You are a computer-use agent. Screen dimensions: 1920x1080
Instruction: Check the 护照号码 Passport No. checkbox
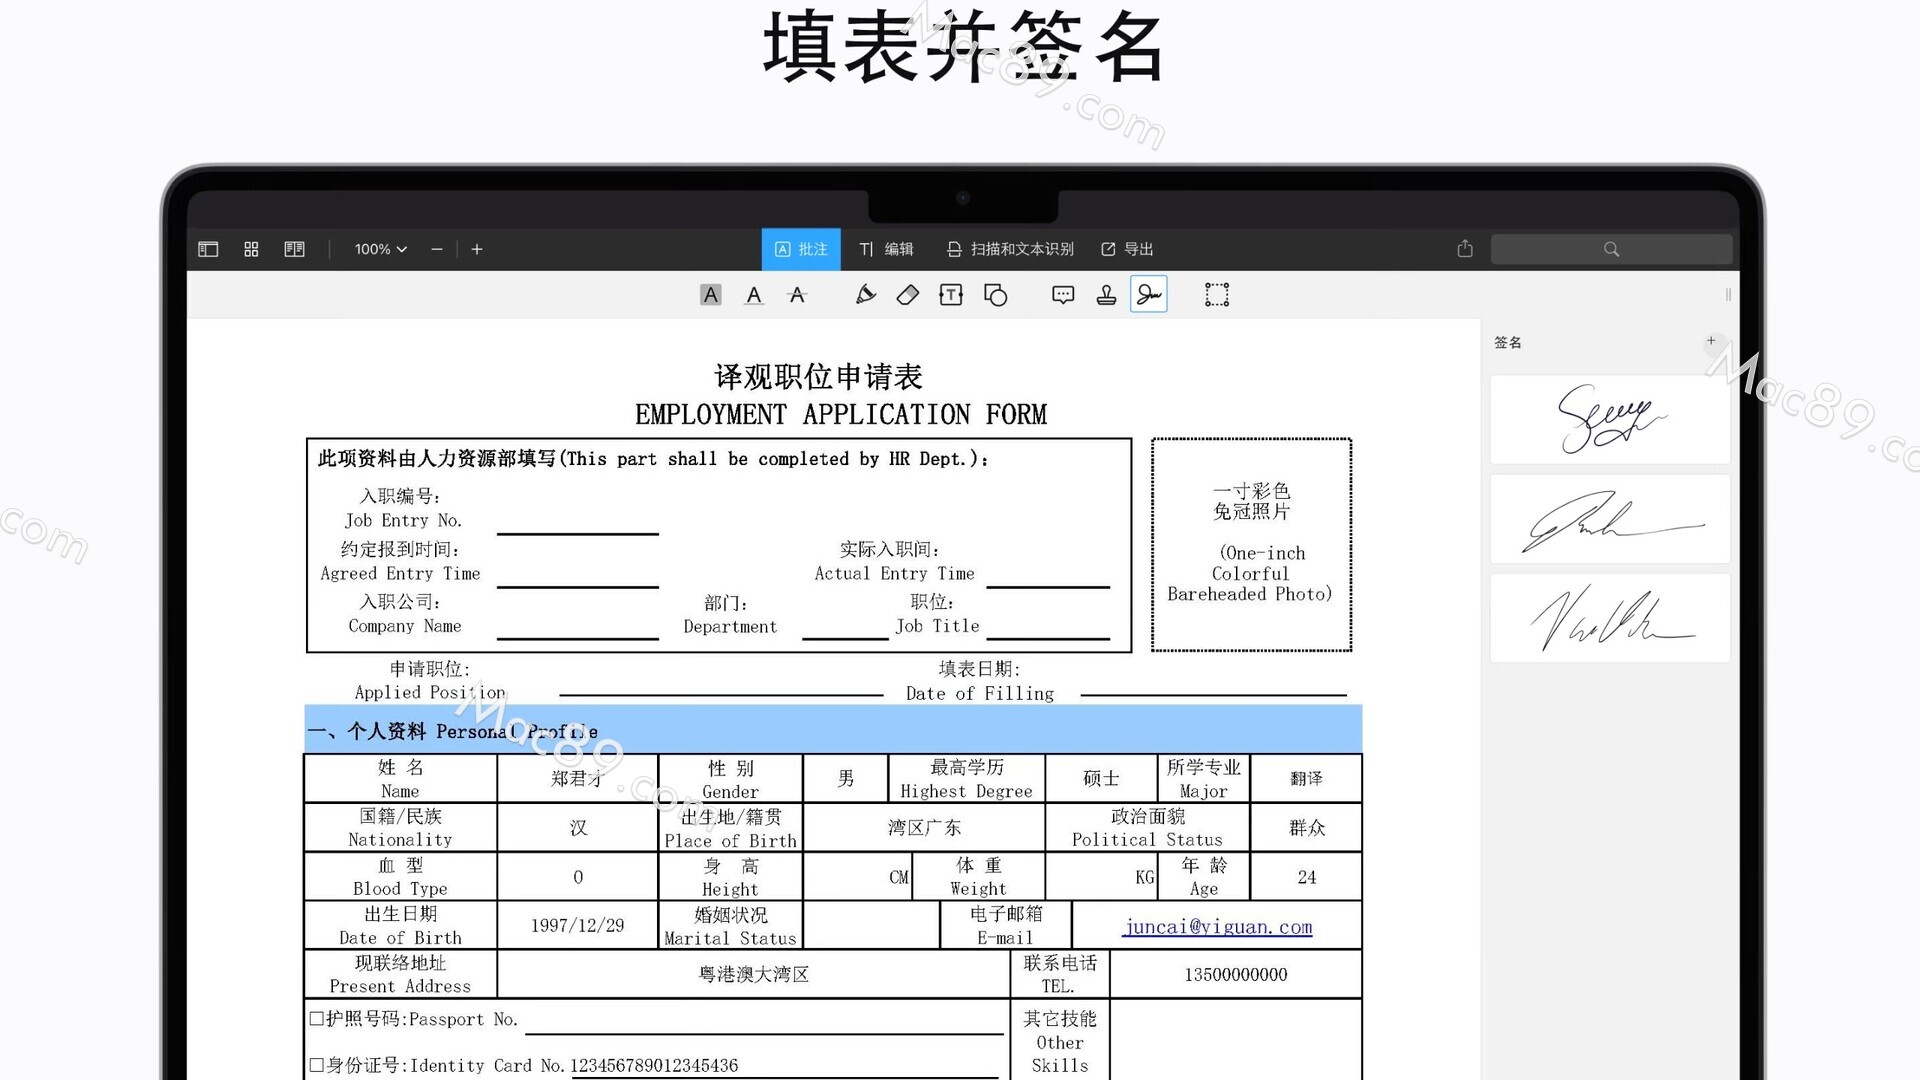(316, 1019)
